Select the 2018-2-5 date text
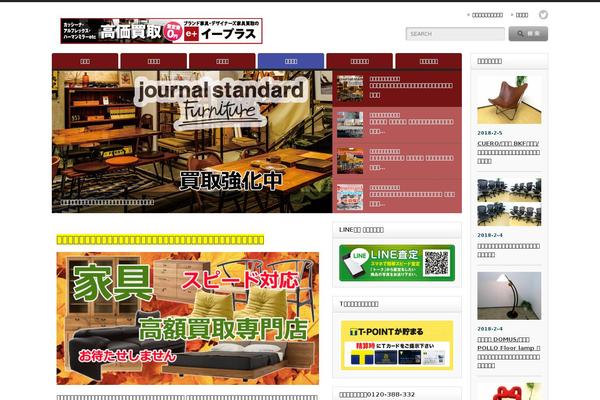 pyautogui.click(x=490, y=133)
